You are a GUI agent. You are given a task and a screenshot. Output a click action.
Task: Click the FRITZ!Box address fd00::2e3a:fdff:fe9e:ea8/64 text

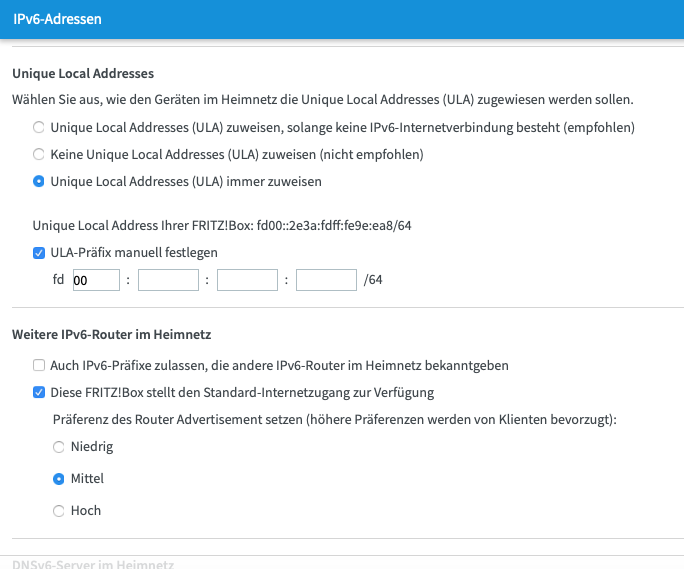pyautogui.click(x=334, y=226)
